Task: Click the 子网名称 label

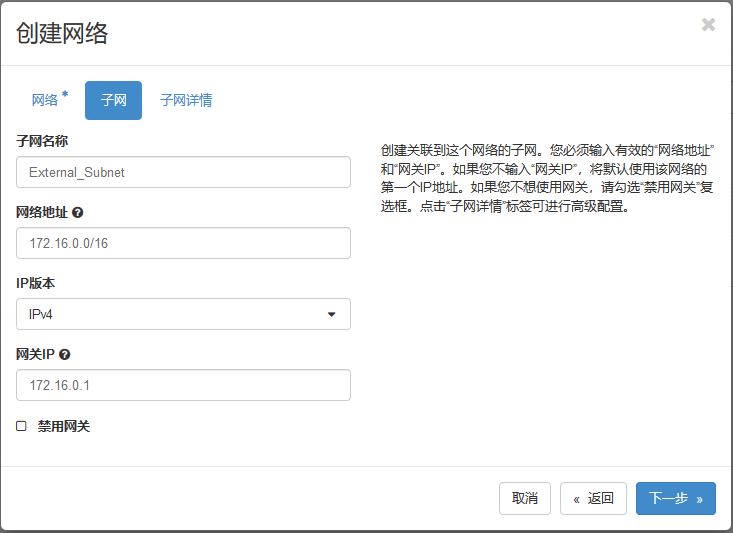Action: click(x=42, y=141)
